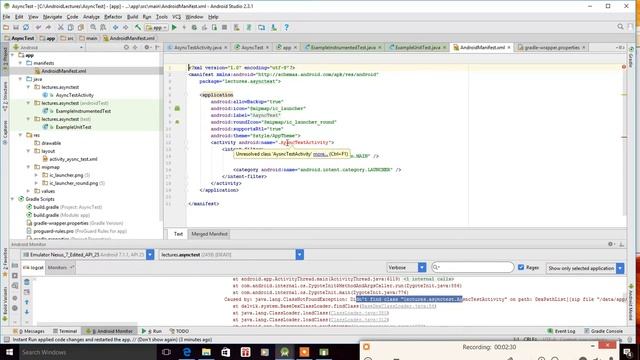Expand the values folder node

[28, 191]
